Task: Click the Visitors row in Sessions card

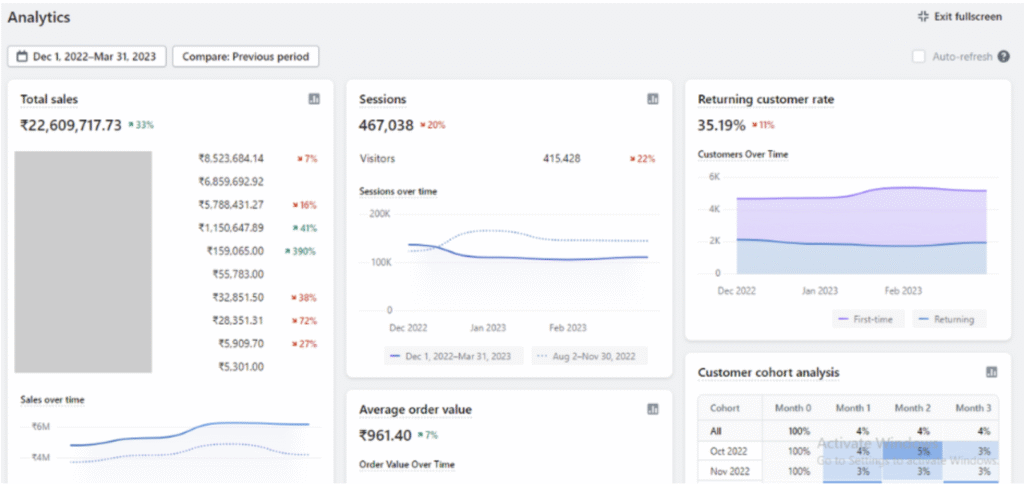Action: pos(377,158)
